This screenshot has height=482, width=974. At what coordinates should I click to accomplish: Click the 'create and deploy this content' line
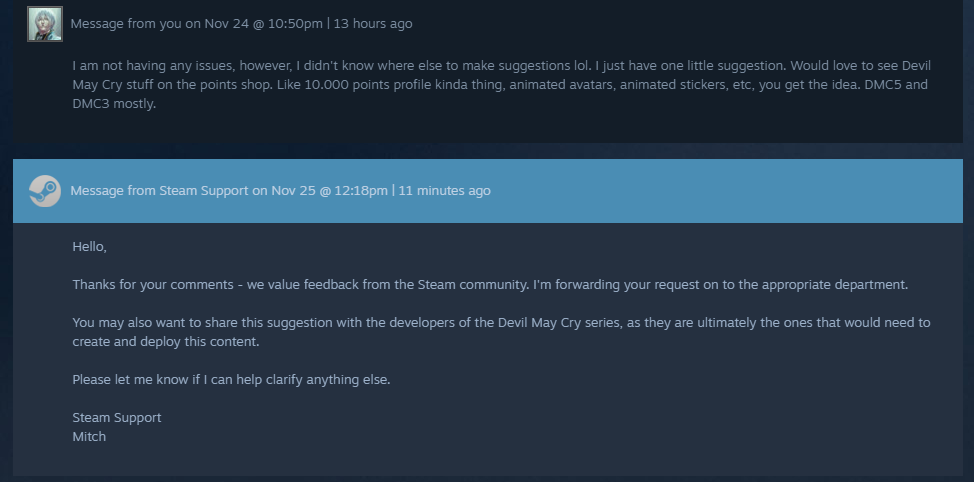pyautogui.click(x=165, y=342)
